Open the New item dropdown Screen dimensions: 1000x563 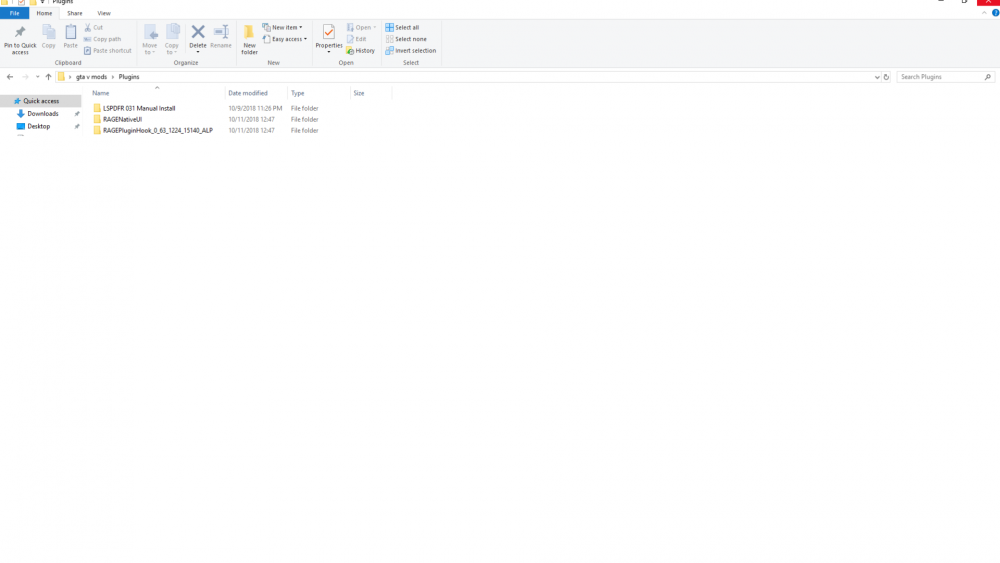pyautogui.click(x=283, y=27)
